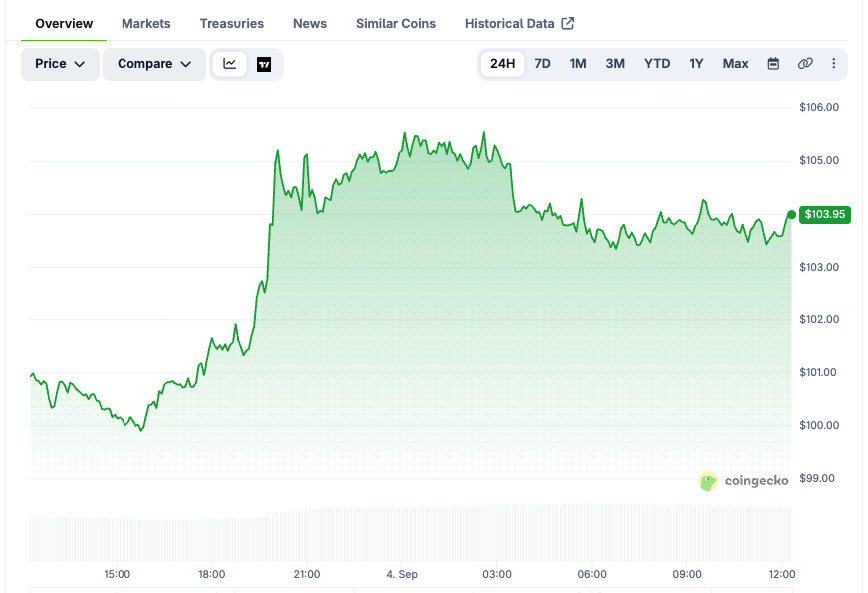Click the current price dot on chart line
The width and height of the screenshot is (868, 593).
point(792,214)
